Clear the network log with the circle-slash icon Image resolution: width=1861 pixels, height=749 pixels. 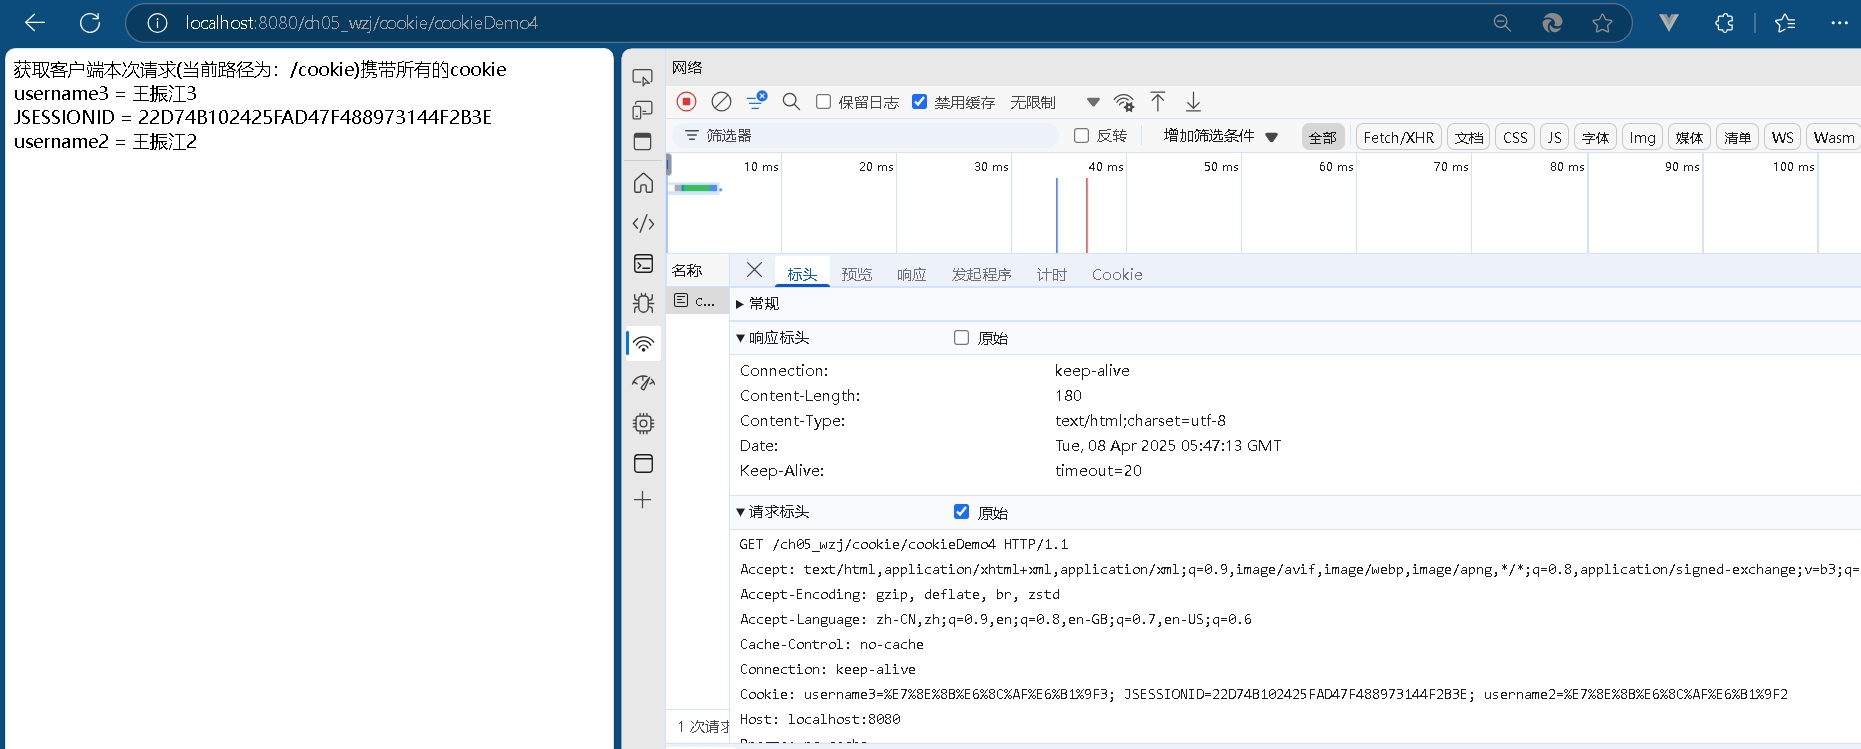(x=721, y=101)
